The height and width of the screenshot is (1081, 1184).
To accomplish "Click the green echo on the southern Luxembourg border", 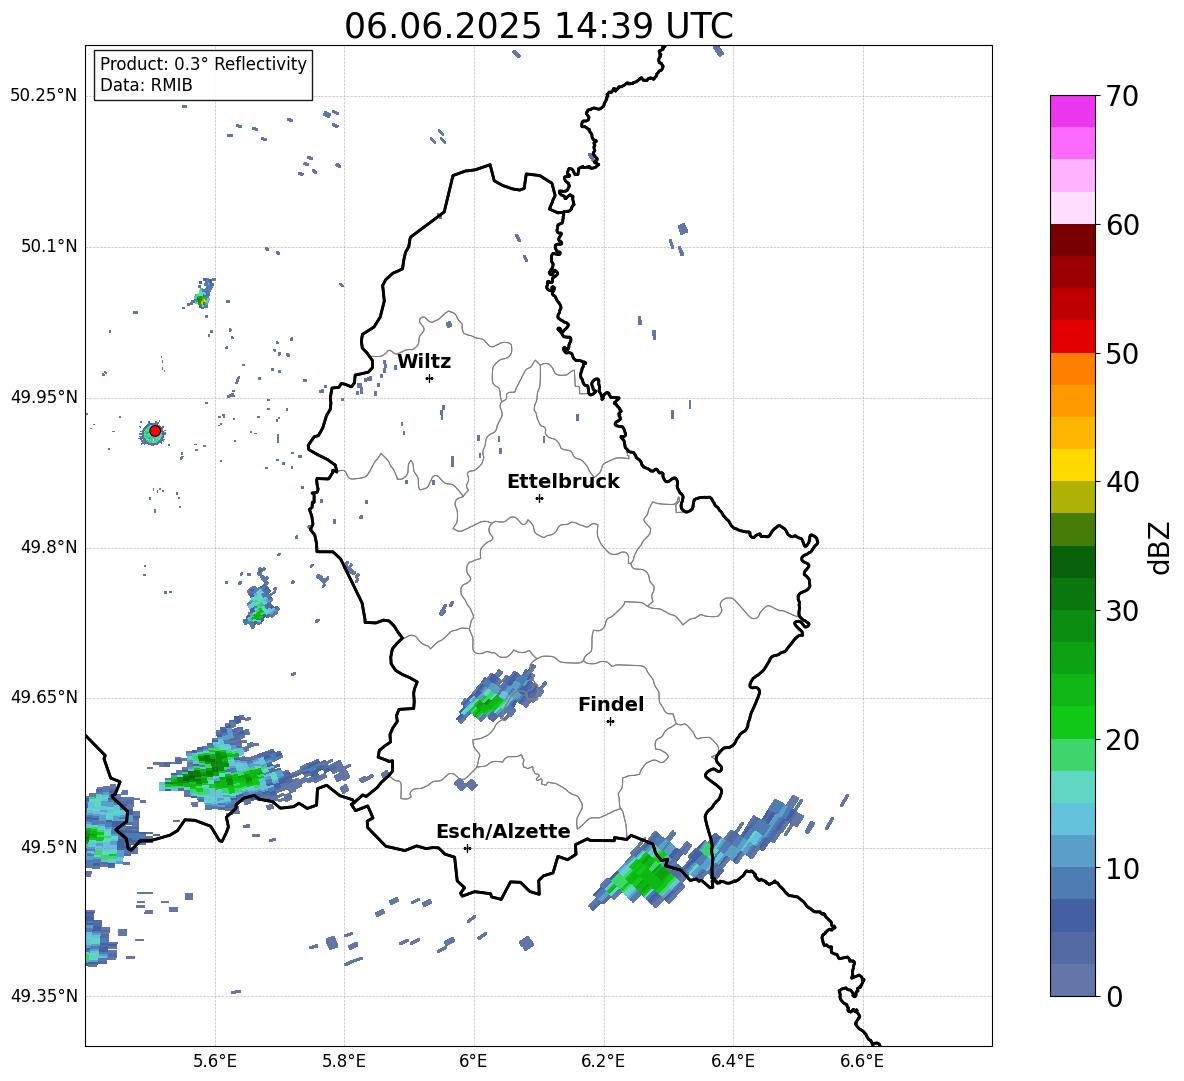I will (643, 872).
